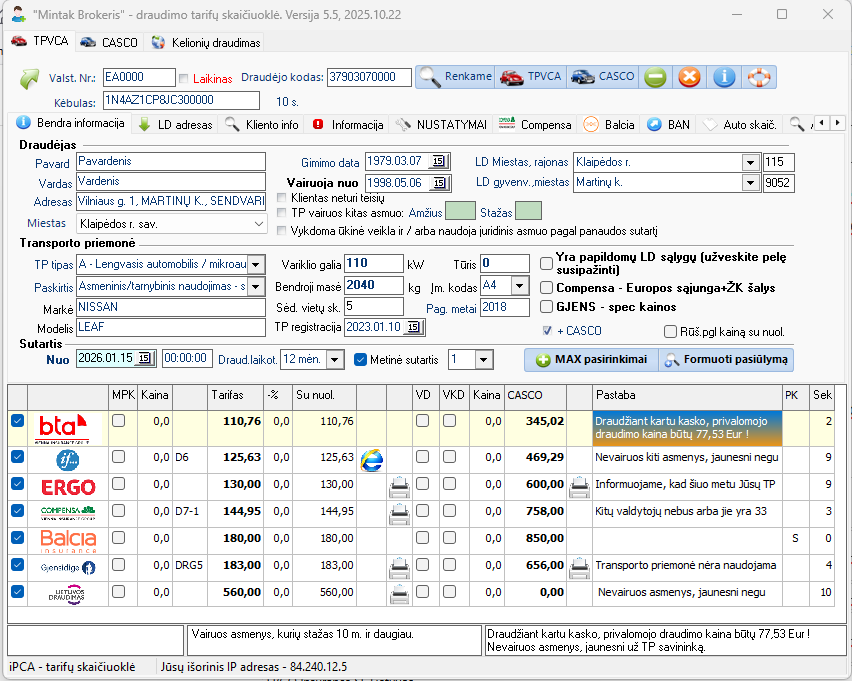Click the green arrow icon beside Valst. Nr.

point(30,78)
